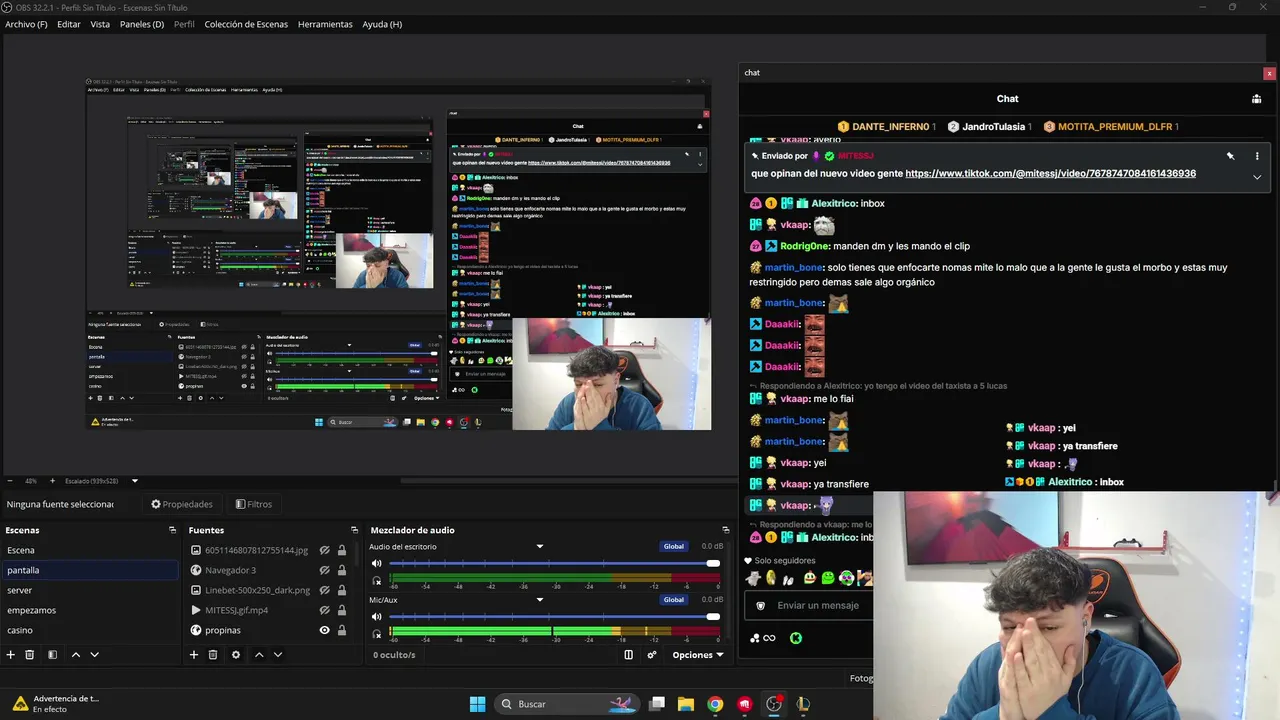Expand the Mic/Aux dropdown arrow

click(x=540, y=600)
